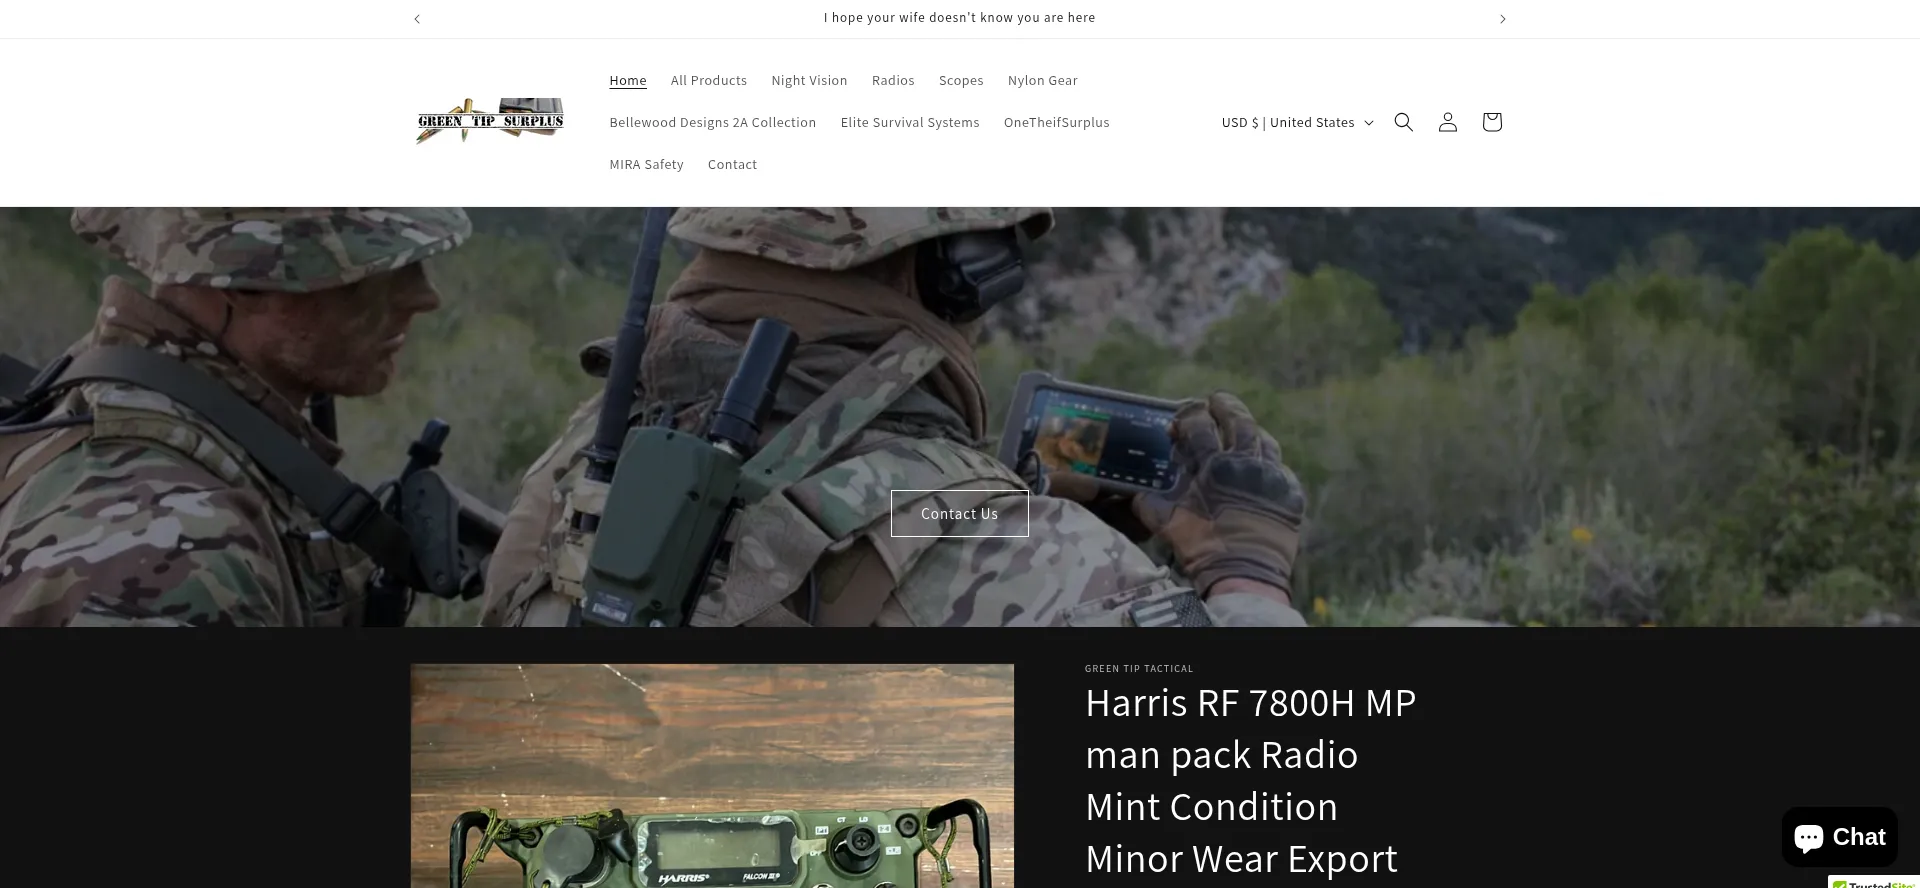Open Bellewood Designs 2A Collection link

[x=713, y=123]
